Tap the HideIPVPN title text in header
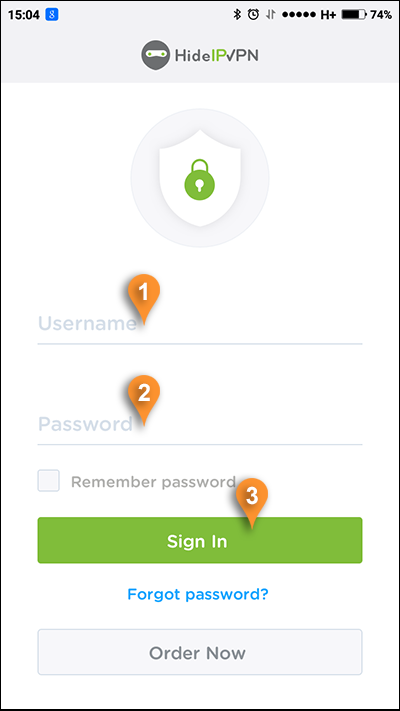Screen dimensions: 400x711 coord(216,56)
